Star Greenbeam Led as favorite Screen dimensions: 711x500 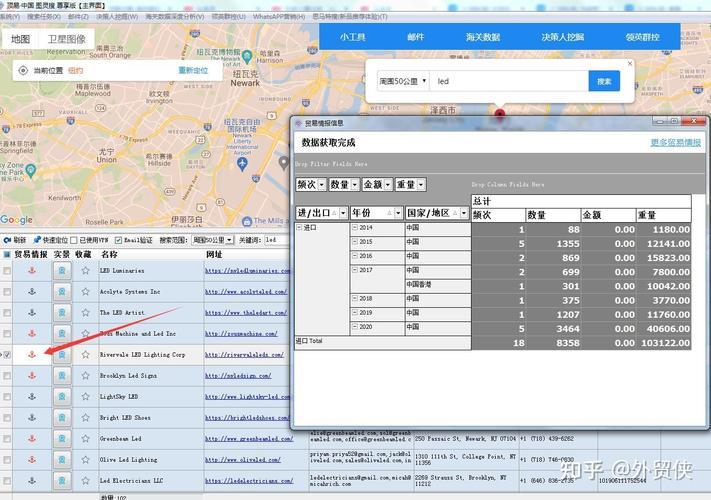pos(85,438)
